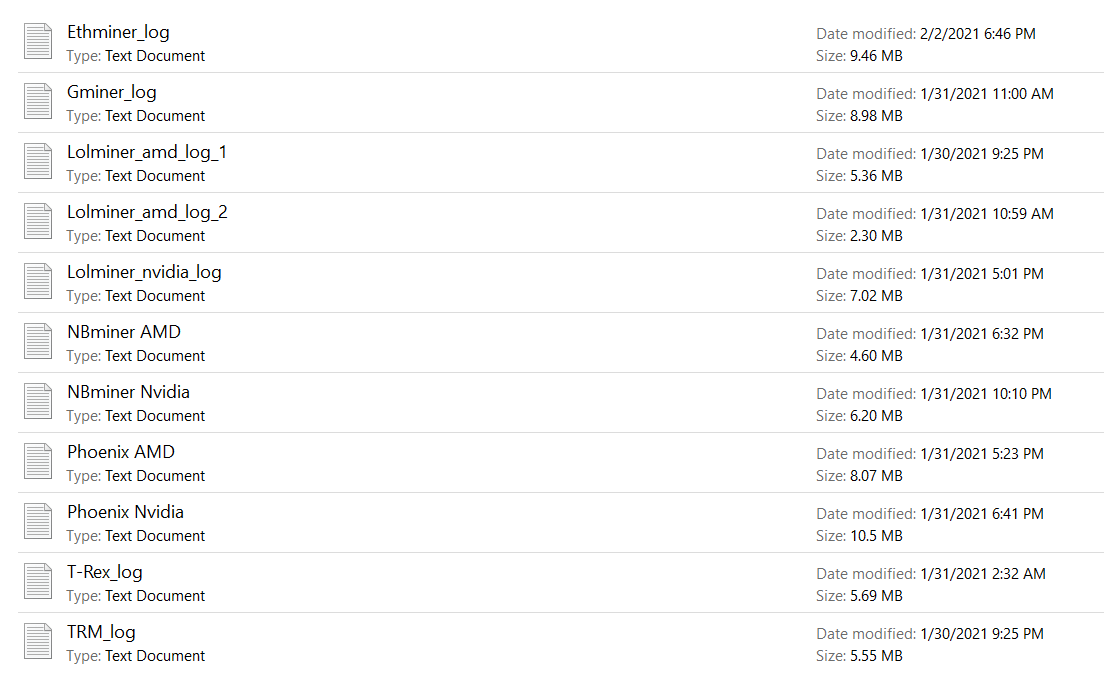Click the NBminer AMD file name
1104x687 pixels.
[124, 332]
